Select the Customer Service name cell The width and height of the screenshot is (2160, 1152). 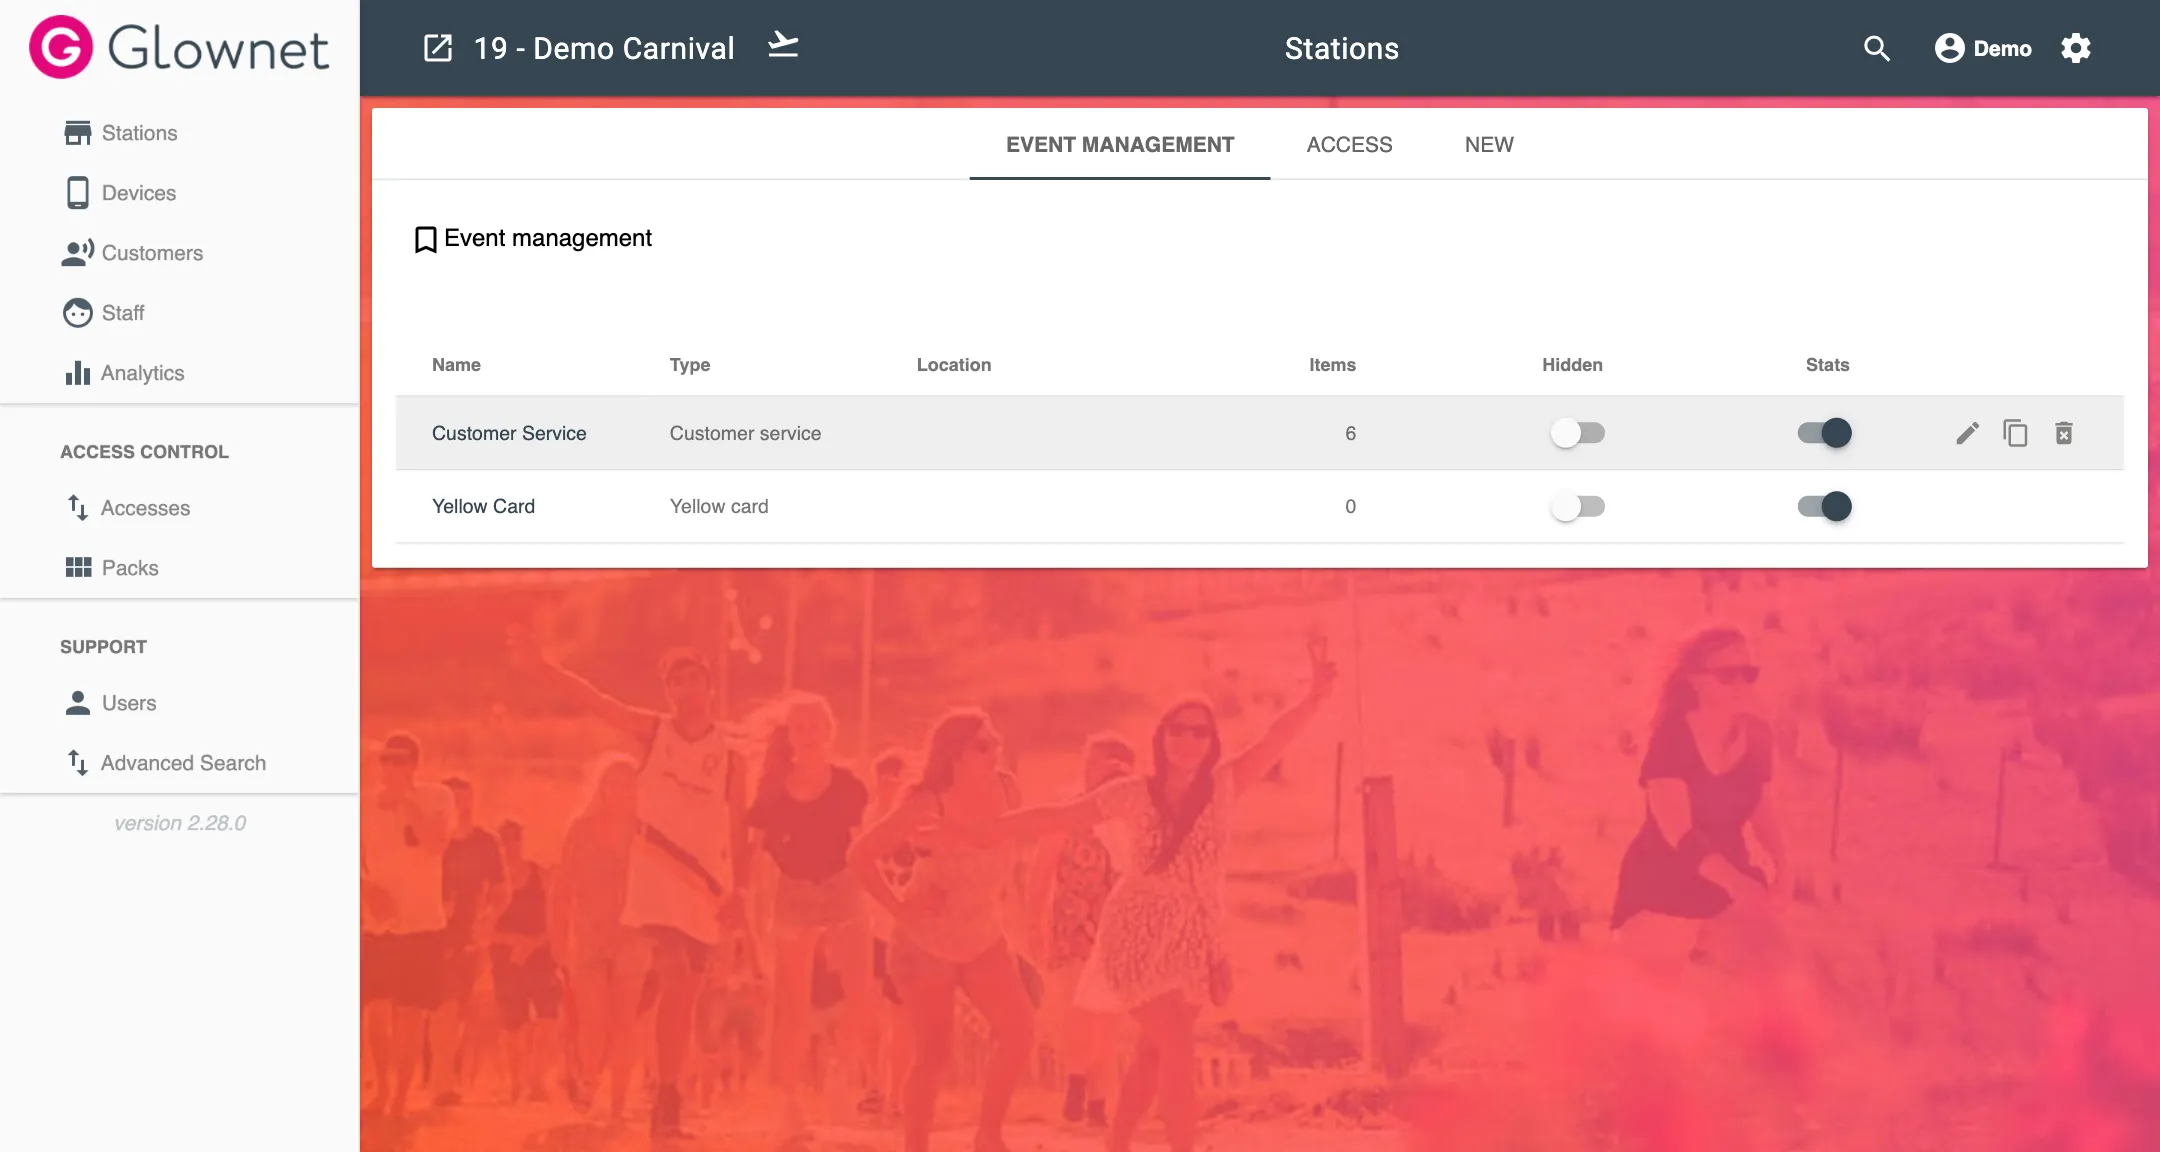click(509, 433)
